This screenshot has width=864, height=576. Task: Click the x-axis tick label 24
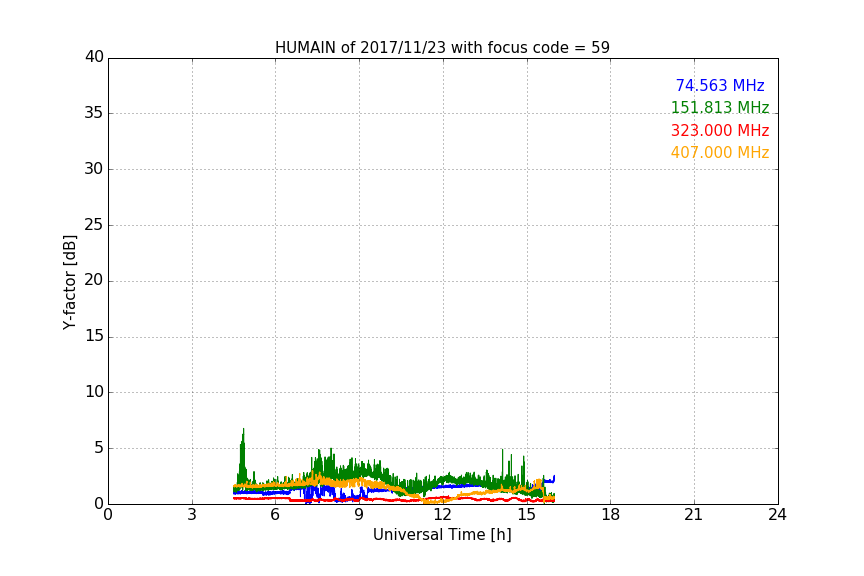pyautogui.click(x=777, y=515)
